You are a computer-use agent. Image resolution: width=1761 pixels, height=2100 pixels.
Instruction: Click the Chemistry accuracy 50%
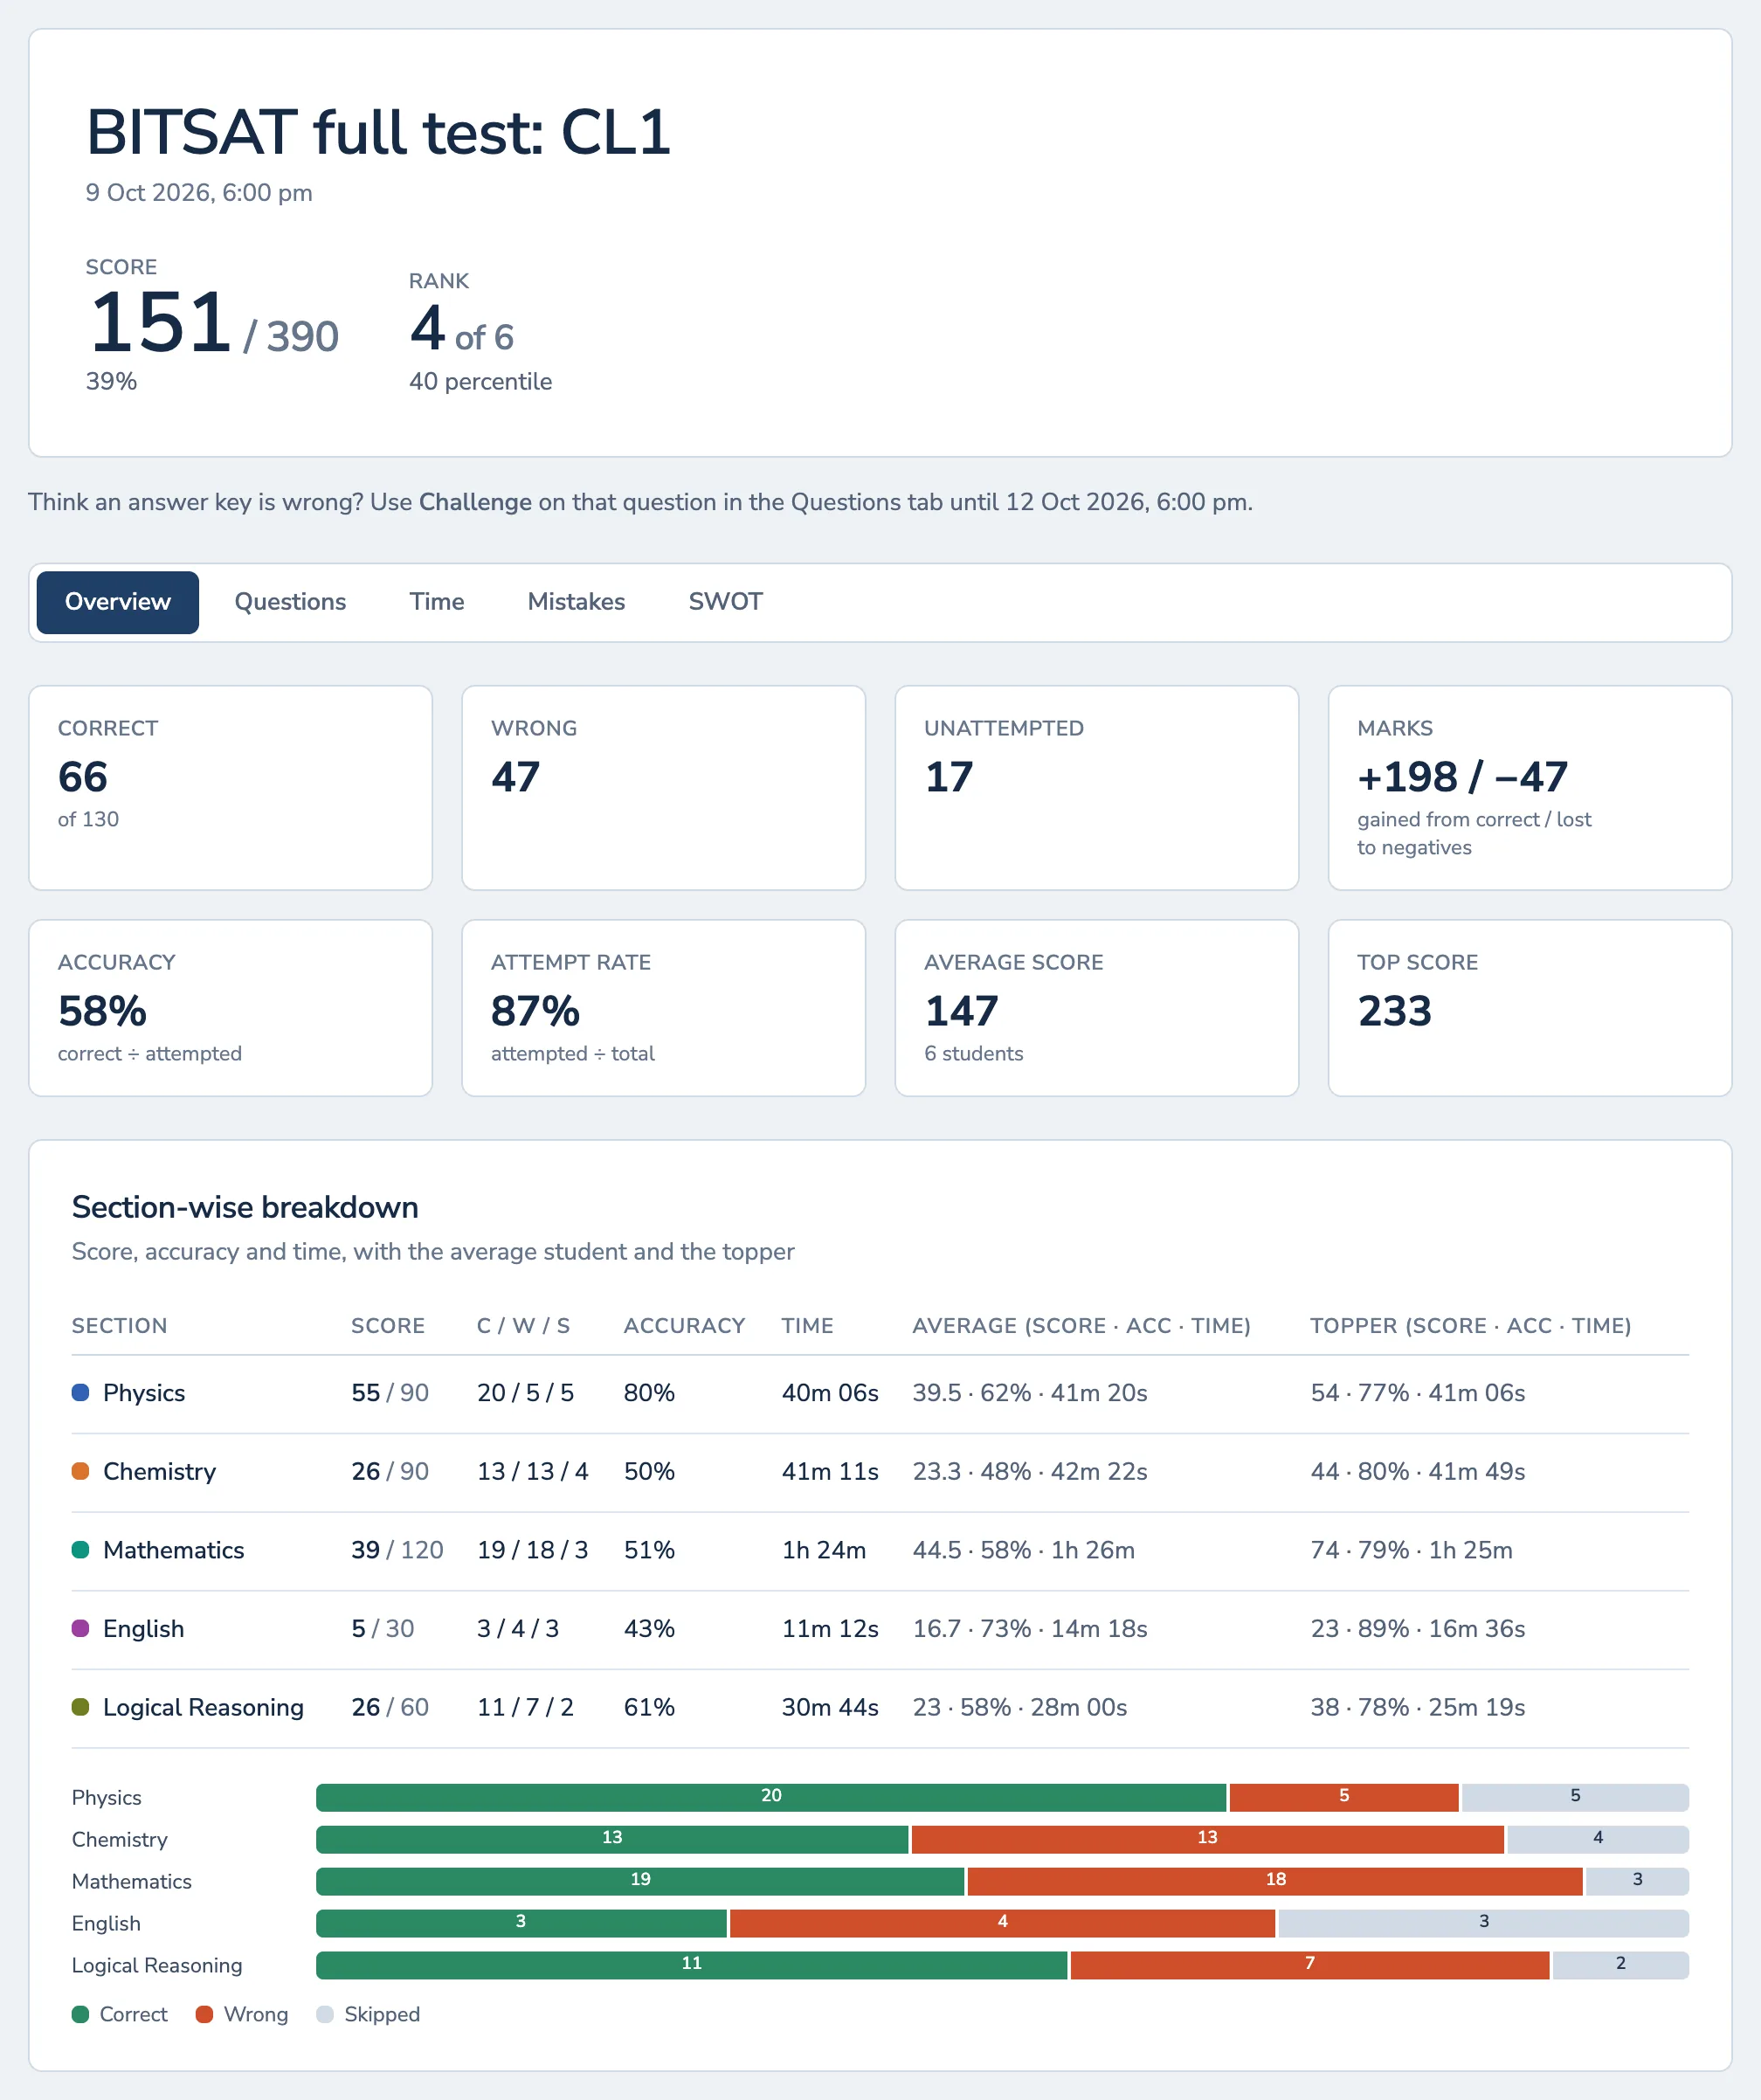(x=649, y=1471)
